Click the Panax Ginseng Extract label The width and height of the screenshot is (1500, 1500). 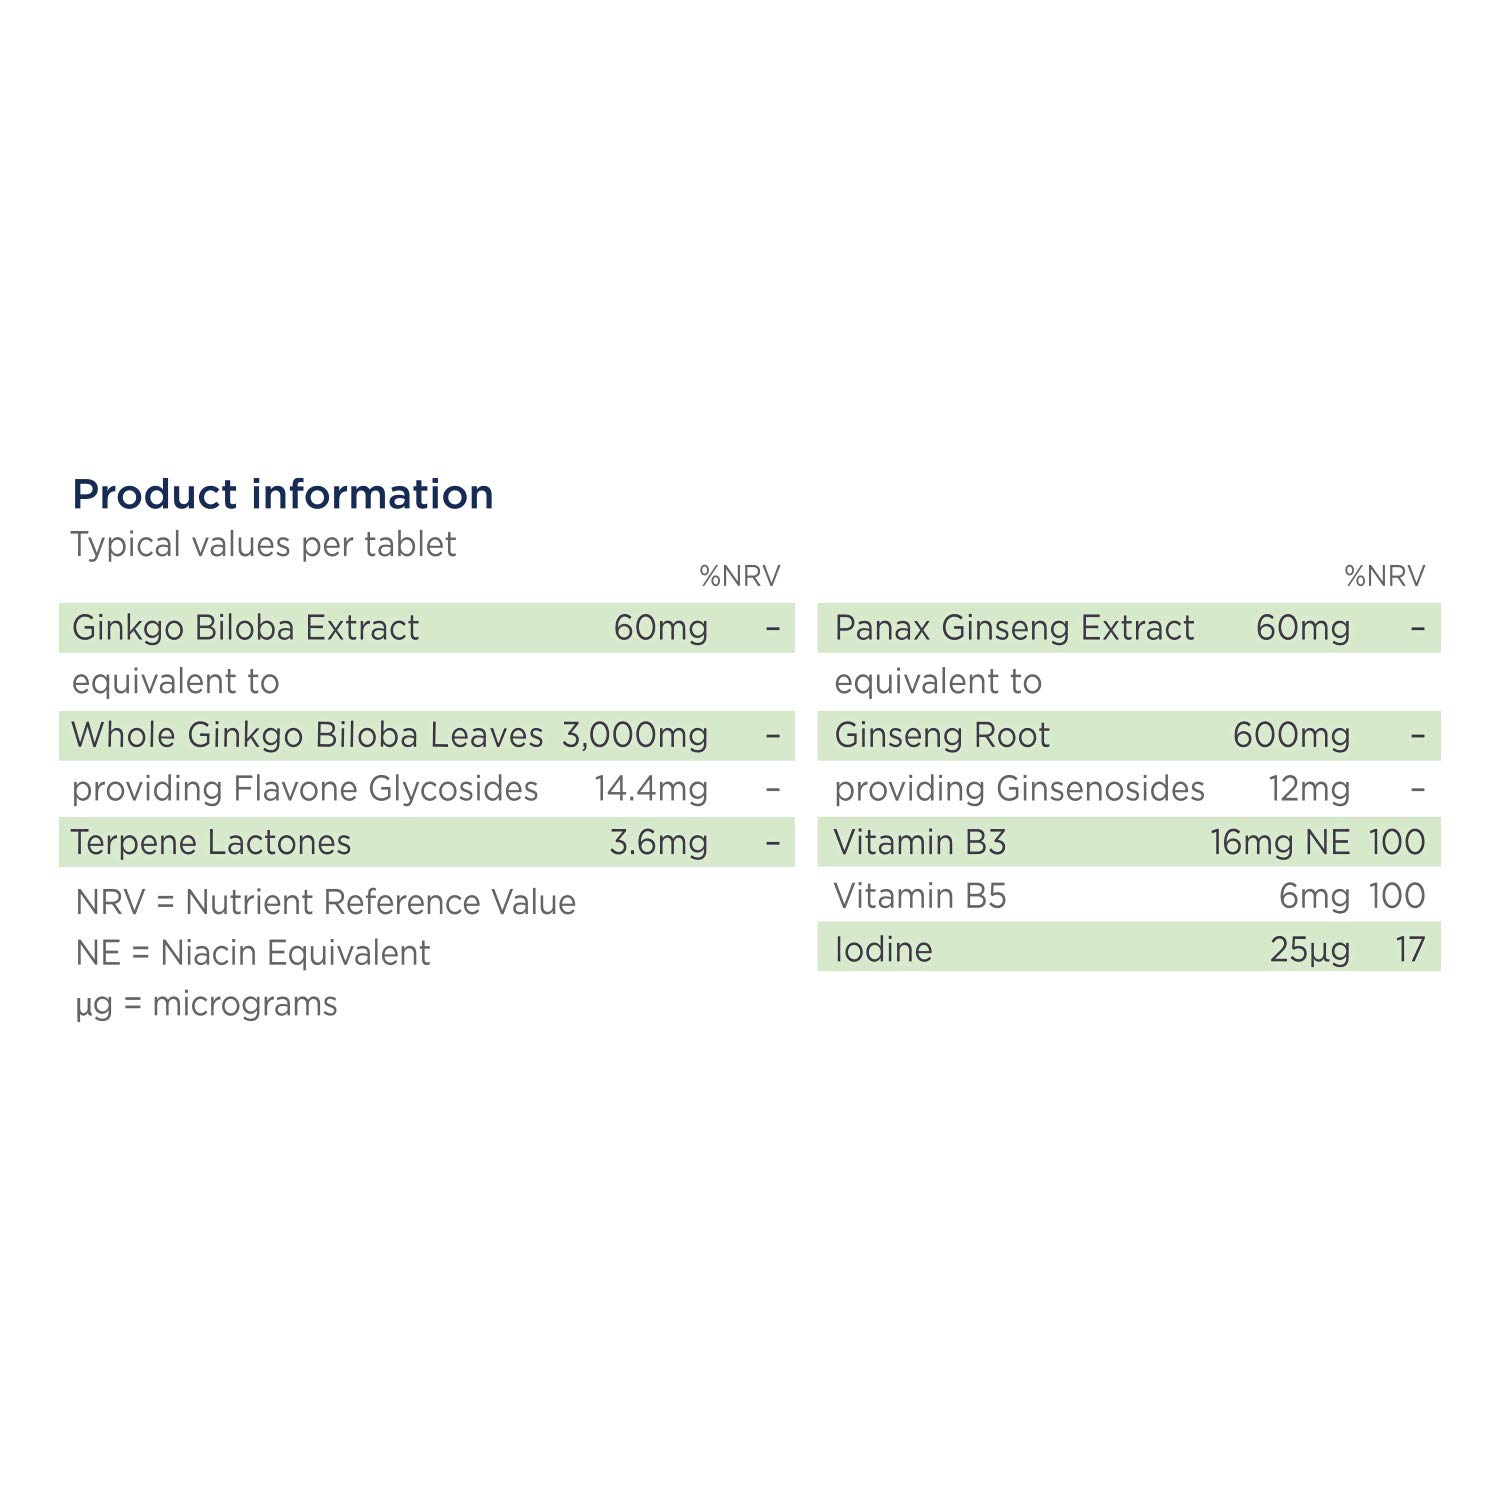(1014, 628)
